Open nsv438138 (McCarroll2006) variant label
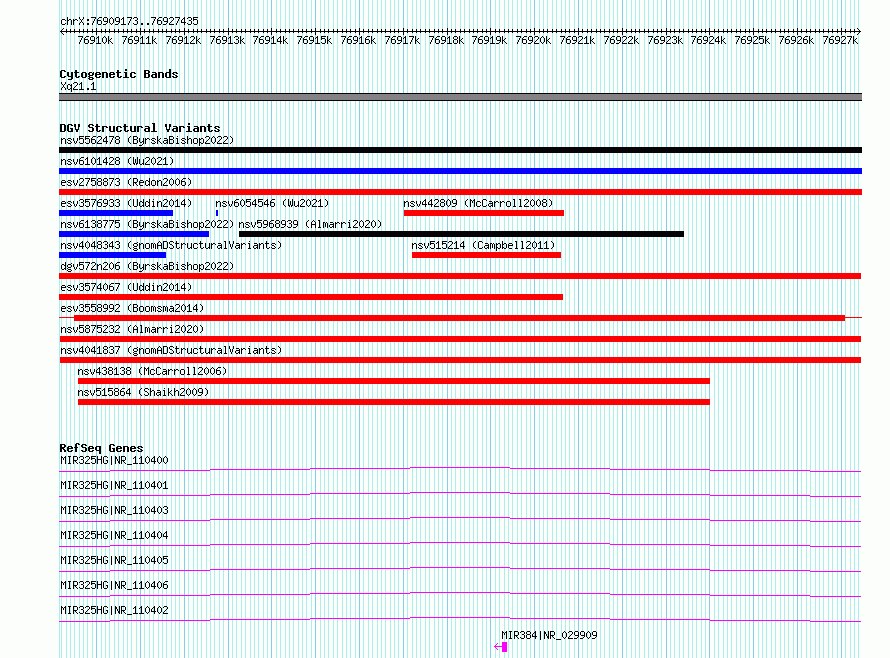Viewport: 890px width, 658px height. (x=152, y=371)
